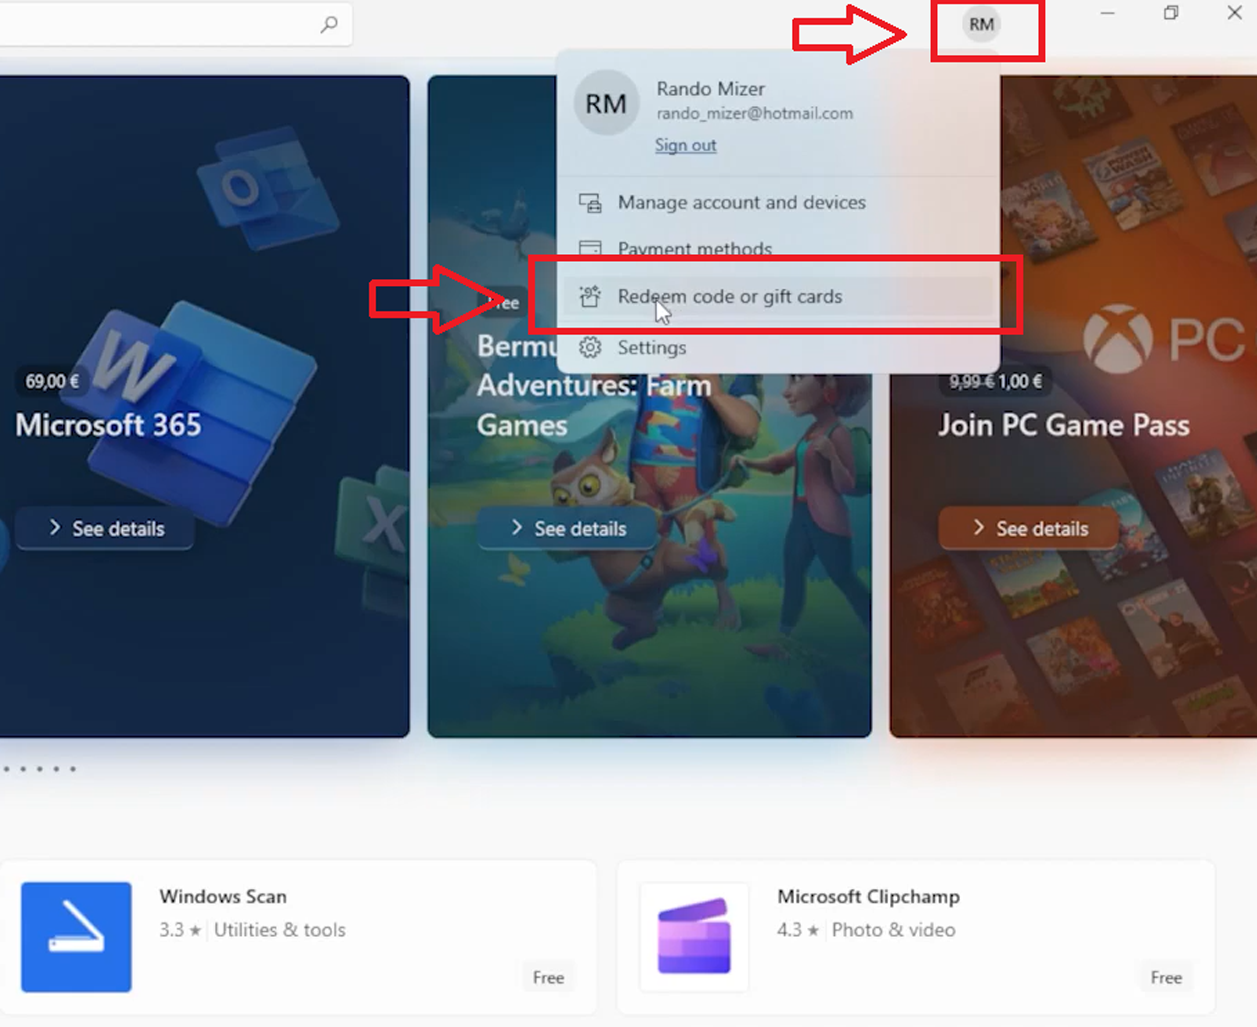See details for Bermuda Adventures: Farm Games
This screenshot has height=1027, width=1257.
(567, 528)
